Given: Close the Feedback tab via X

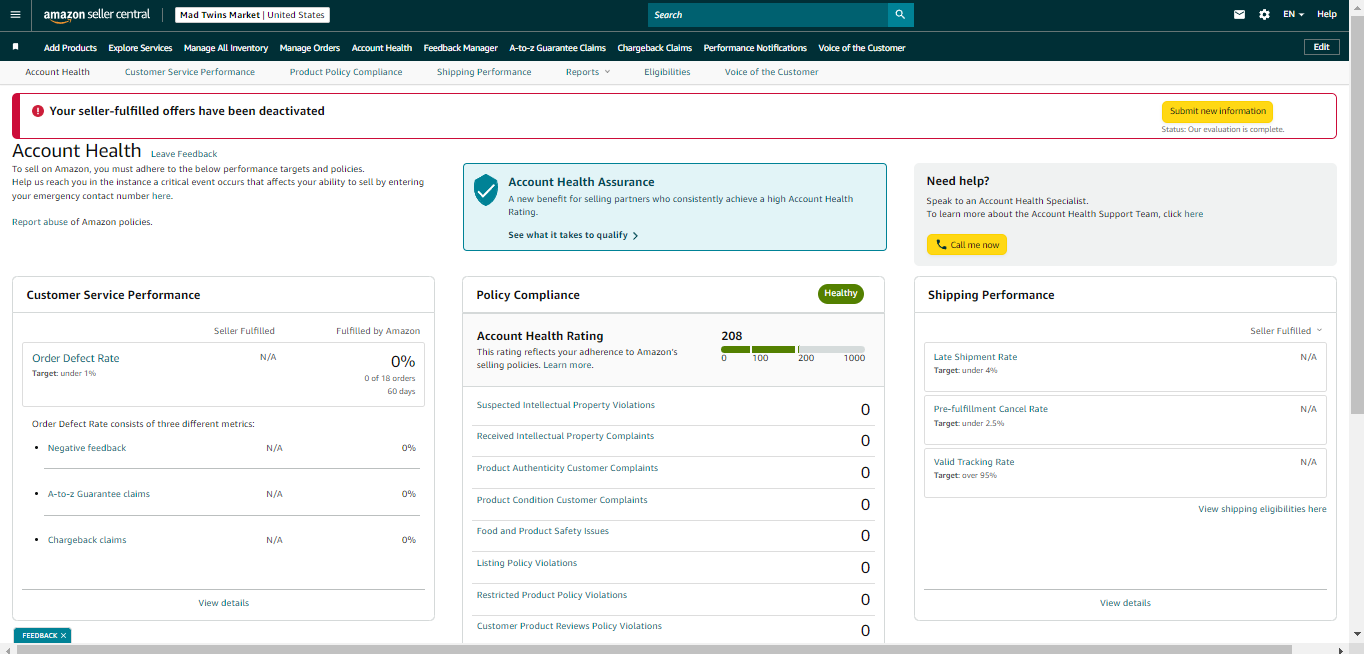Looking at the screenshot, I should pyautogui.click(x=63, y=636).
